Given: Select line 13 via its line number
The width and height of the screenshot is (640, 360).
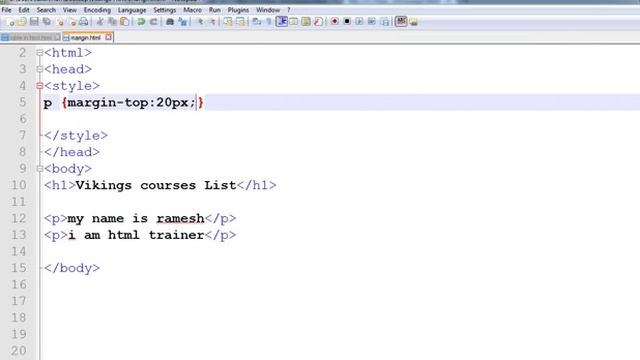Looking at the screenshot, I should pyautogui.click(x=19, y=235).
